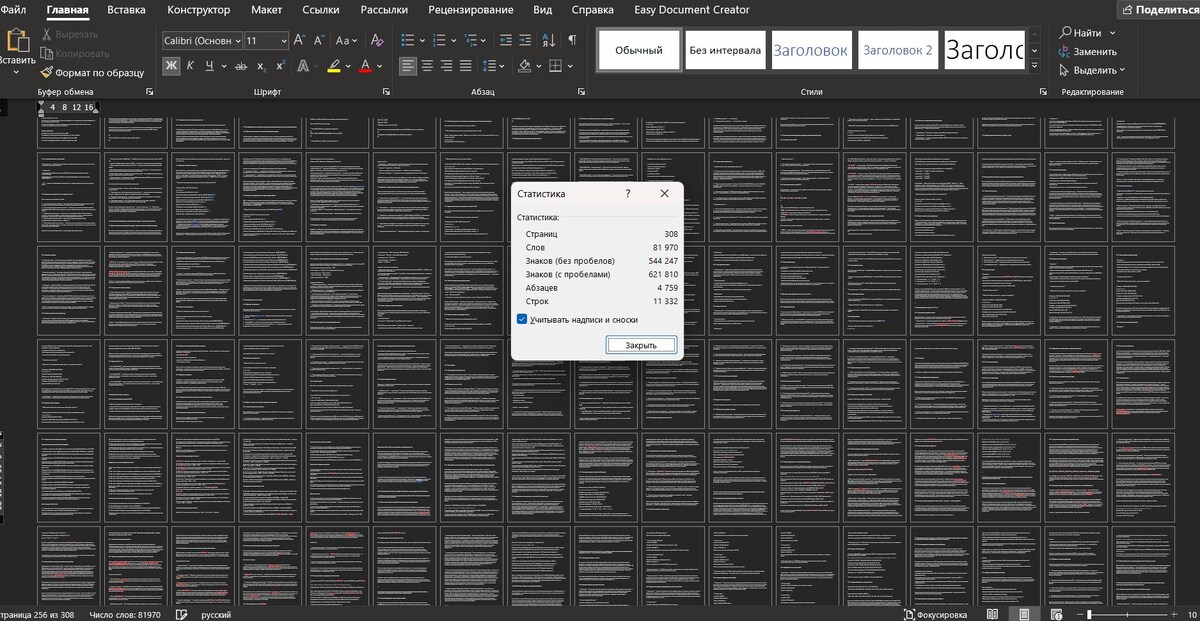
Task: Click the Replace (Заменить) command
Action: 1088,51
